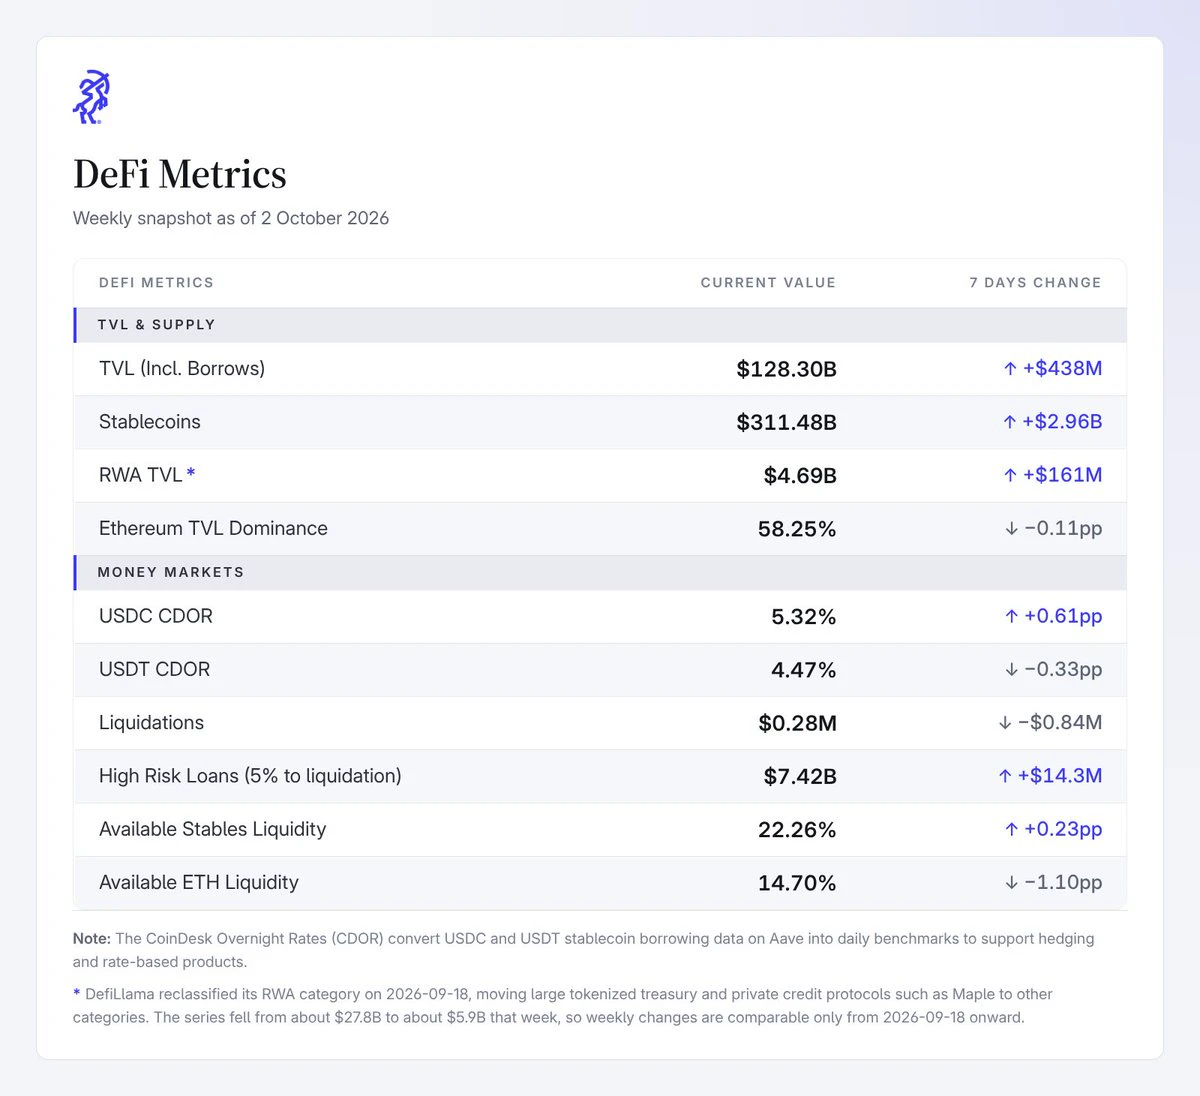This screenshot has width=1200, height=1096.
Task: Click the down arrow beside −0.11pp
Action: tap(1012, 528)
